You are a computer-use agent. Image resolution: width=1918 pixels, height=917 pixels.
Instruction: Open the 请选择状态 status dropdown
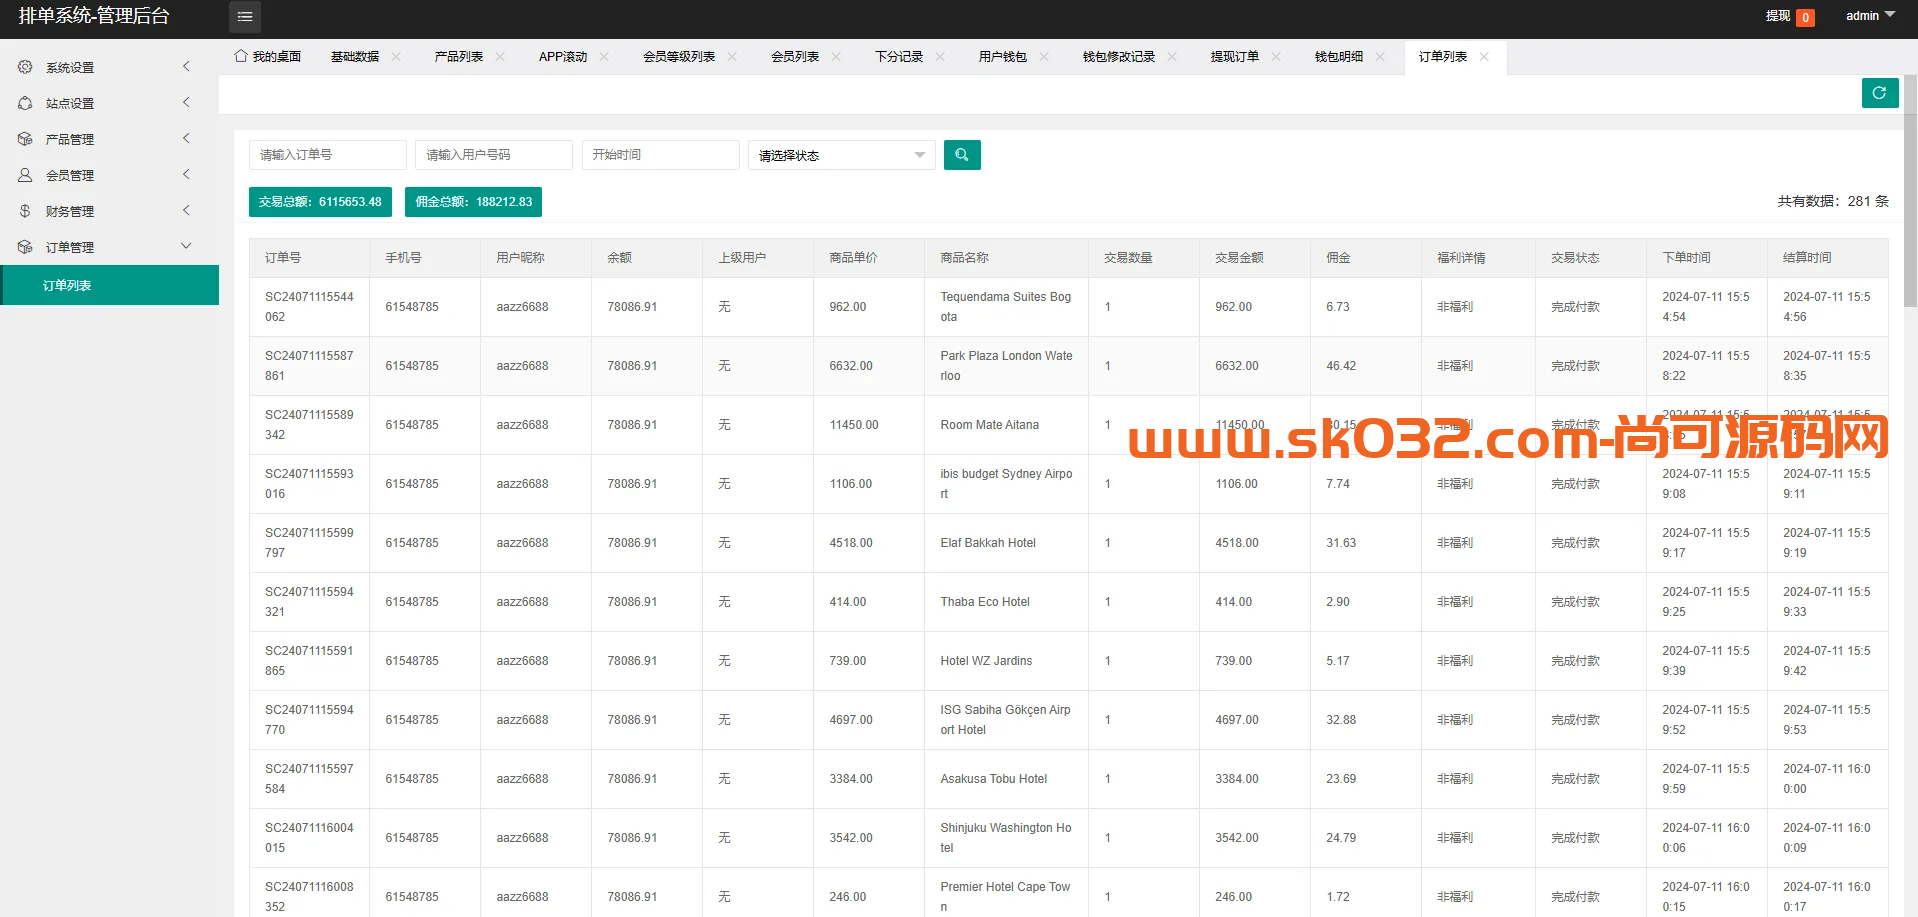[x=840, y=155]
